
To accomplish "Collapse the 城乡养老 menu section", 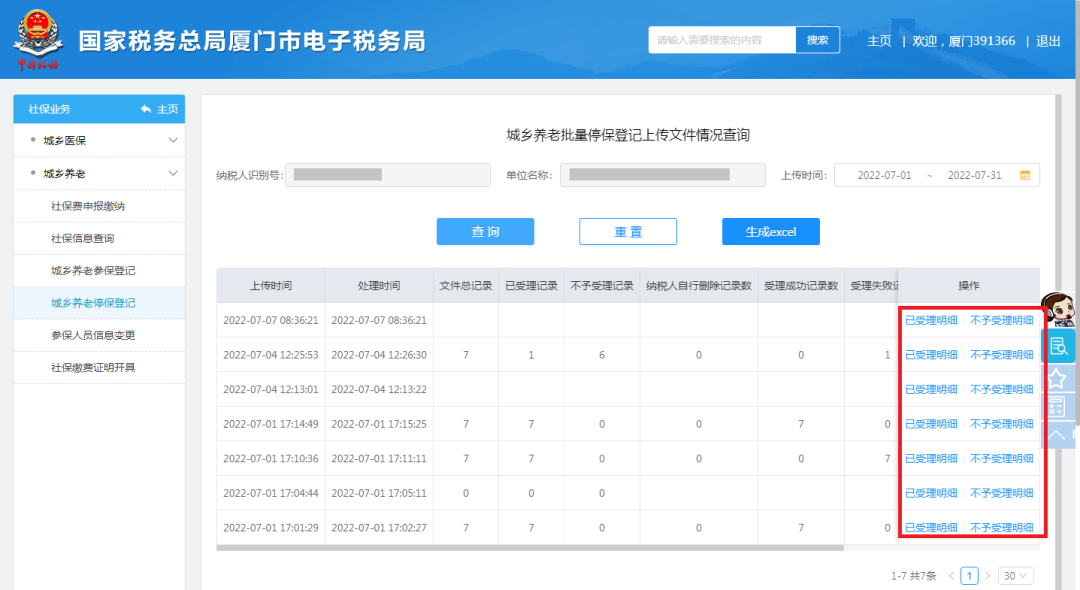I will [173, 174].
